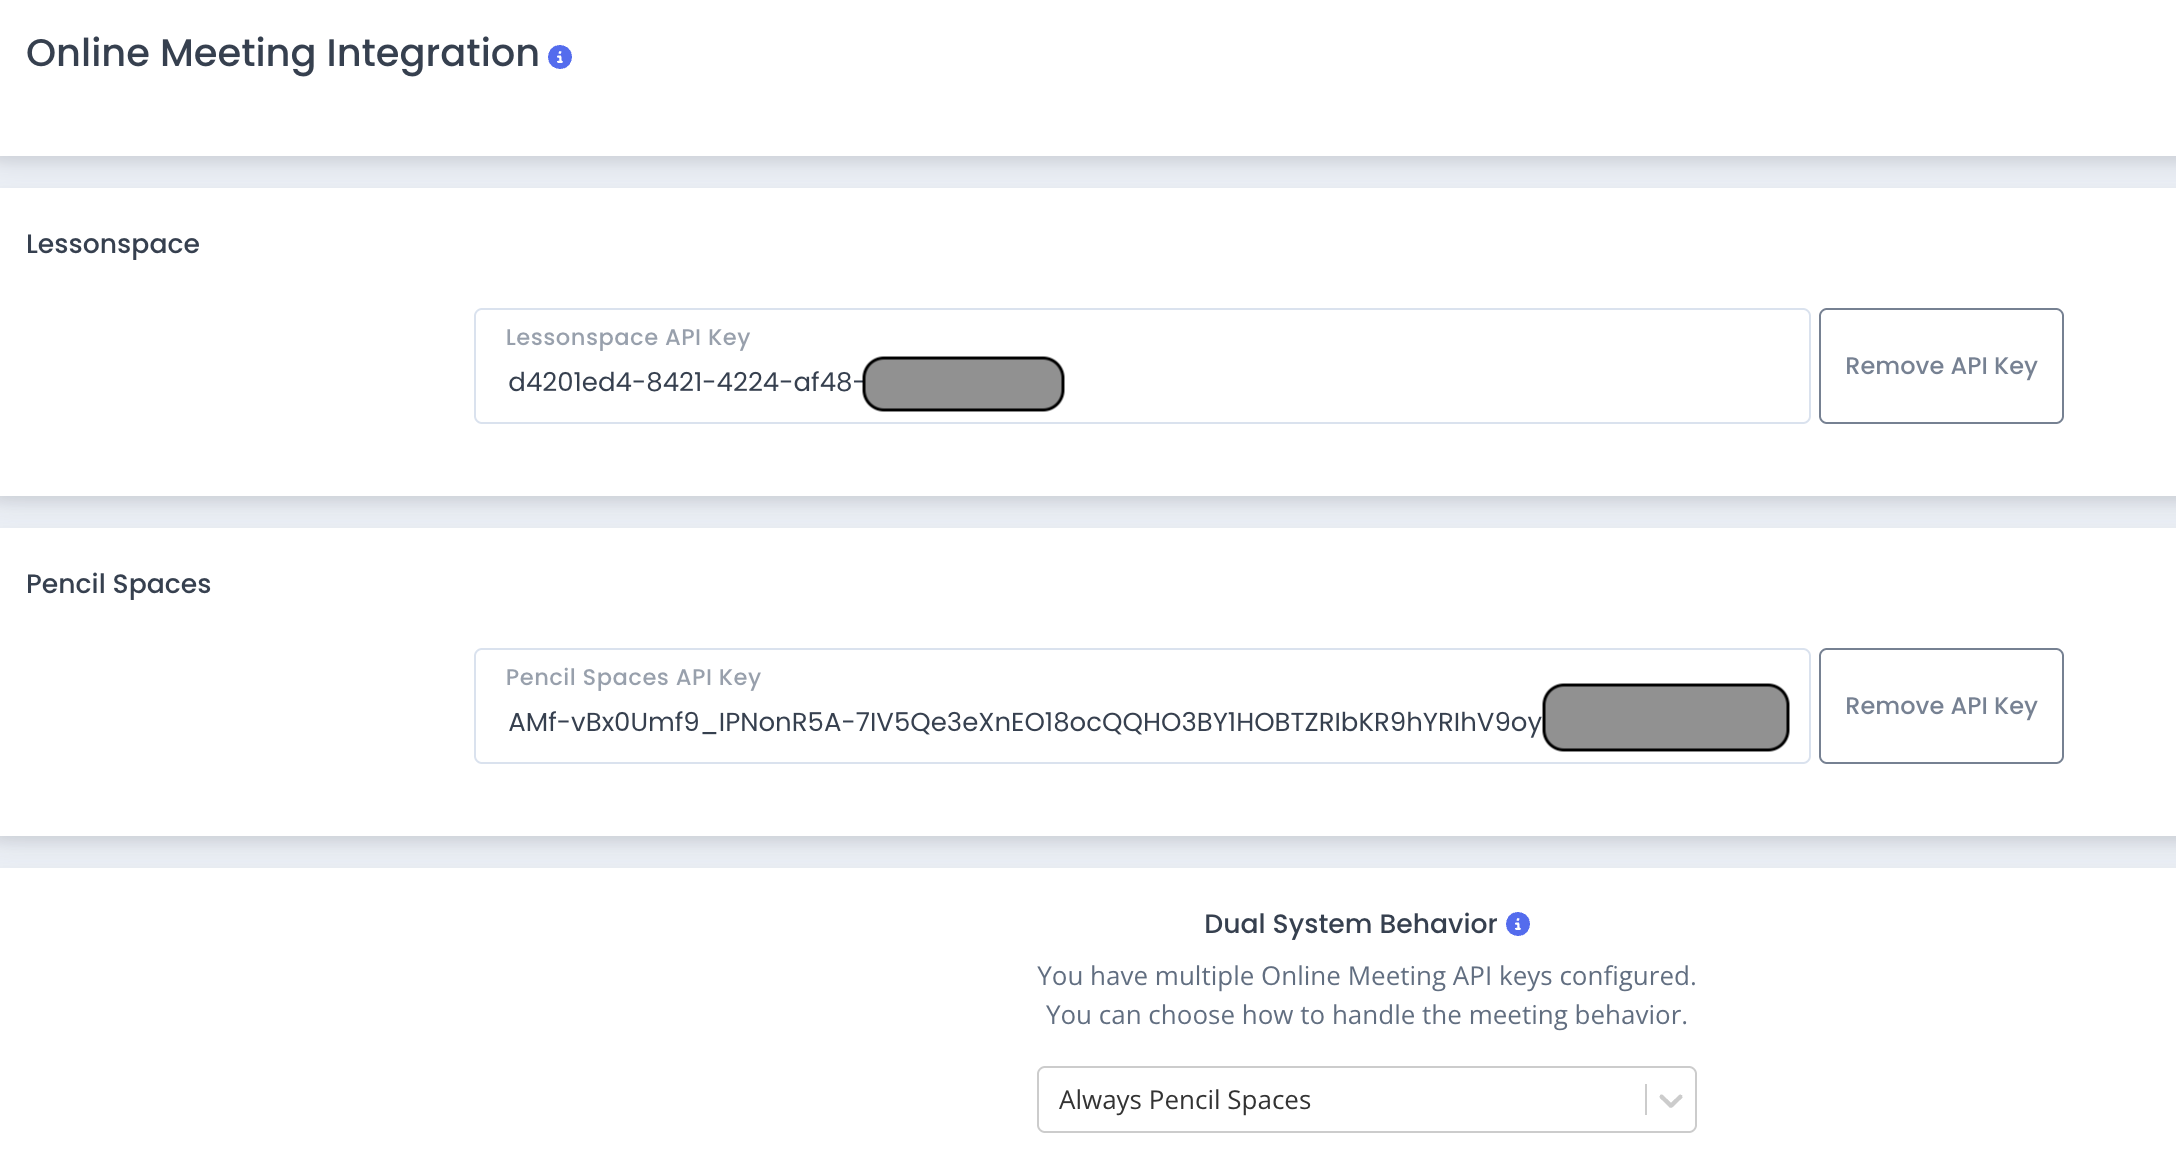Open the Always Pencil Spaces dropdown

pyautogui.click(x=1366, y=1100)
